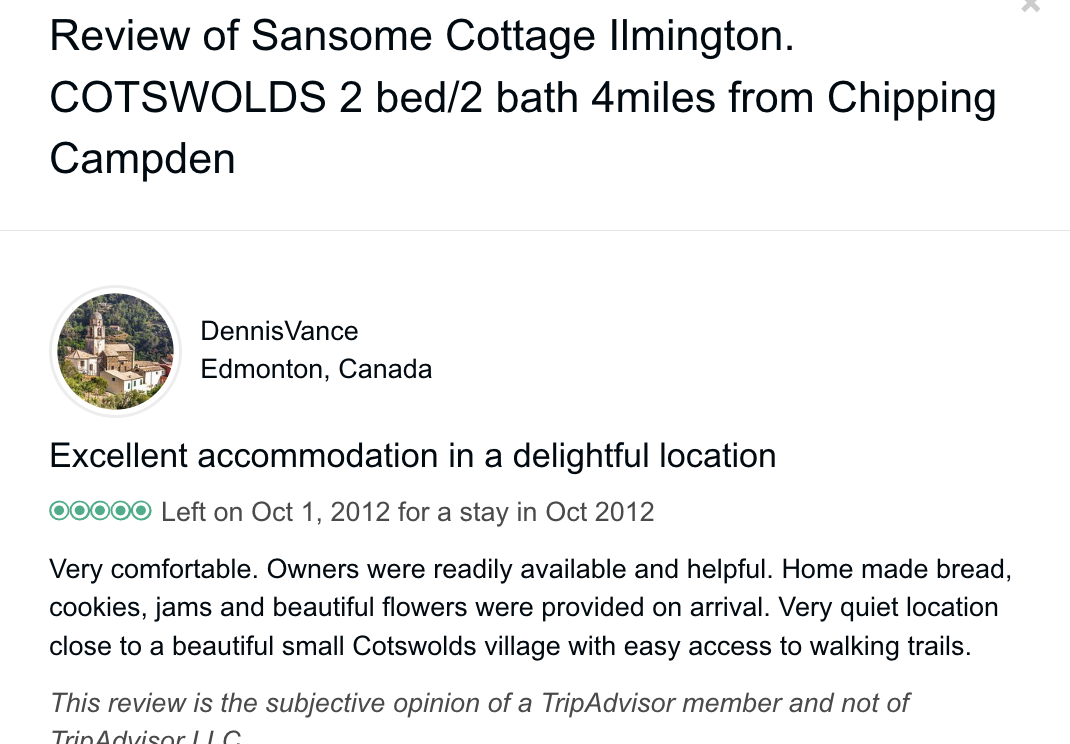
Task: Select the 'Excellent accommodation in a delightful location' title
Action: pos(412,456)
